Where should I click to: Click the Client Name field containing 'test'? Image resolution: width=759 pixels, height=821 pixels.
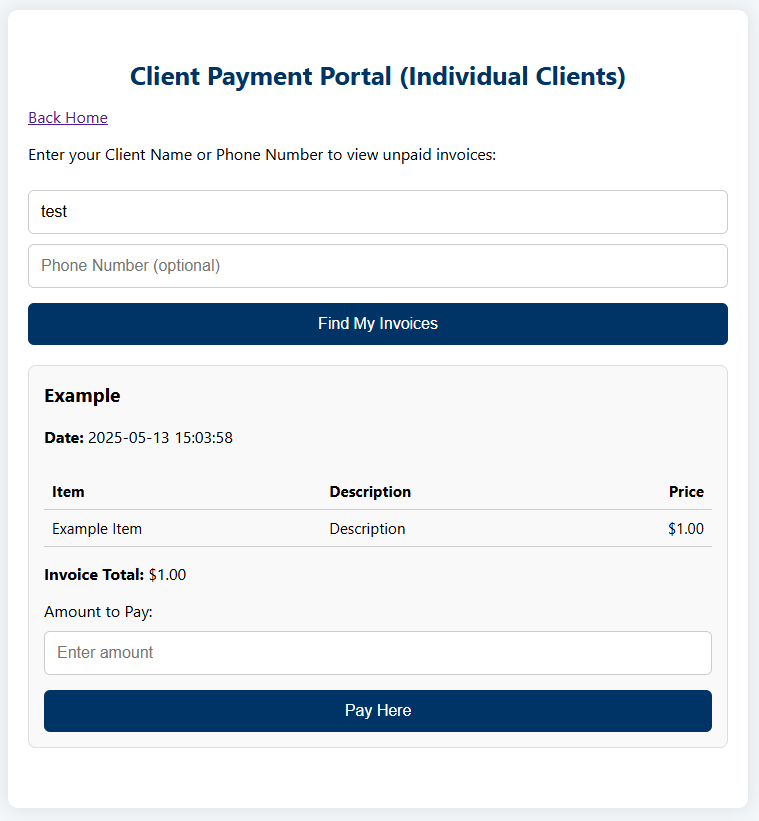point(377,211)
